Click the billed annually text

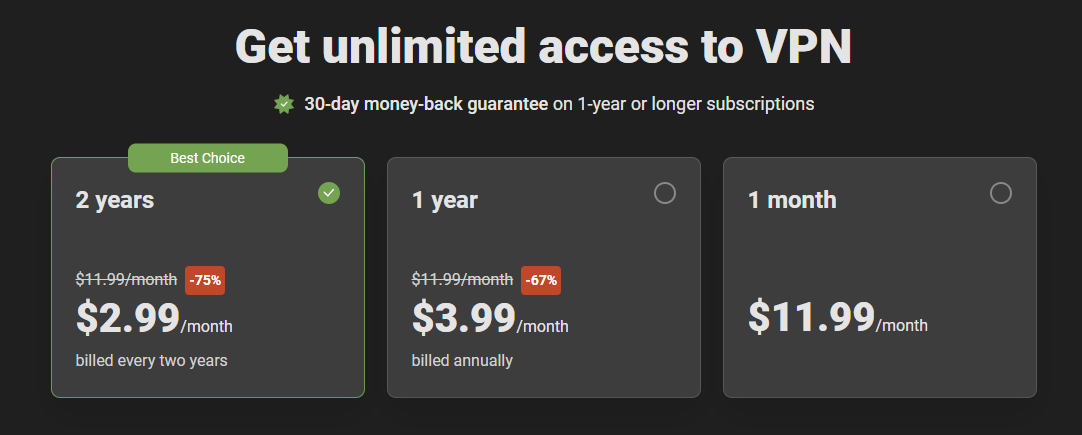click(x=462, y=360)
